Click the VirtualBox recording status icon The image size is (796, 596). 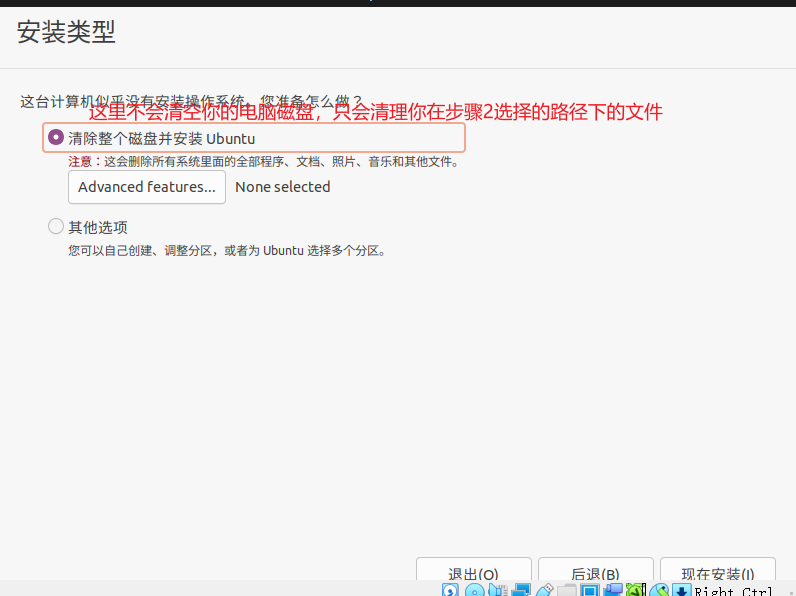pyautogui.click(x=613, y=590)
